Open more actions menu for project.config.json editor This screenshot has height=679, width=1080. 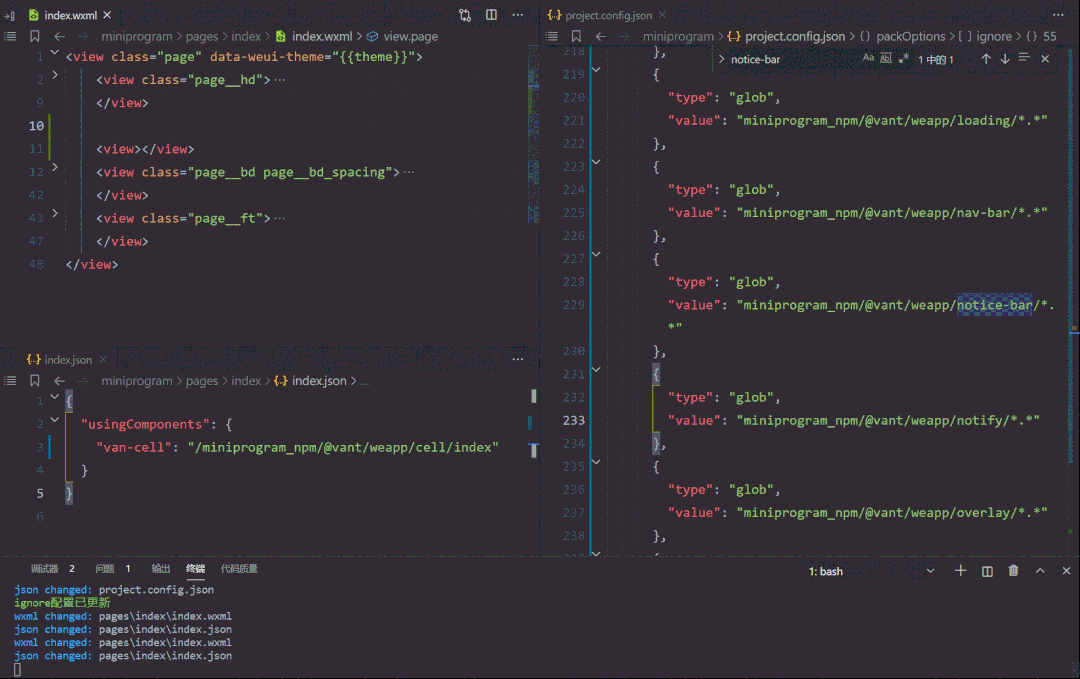pos(1058,15)
